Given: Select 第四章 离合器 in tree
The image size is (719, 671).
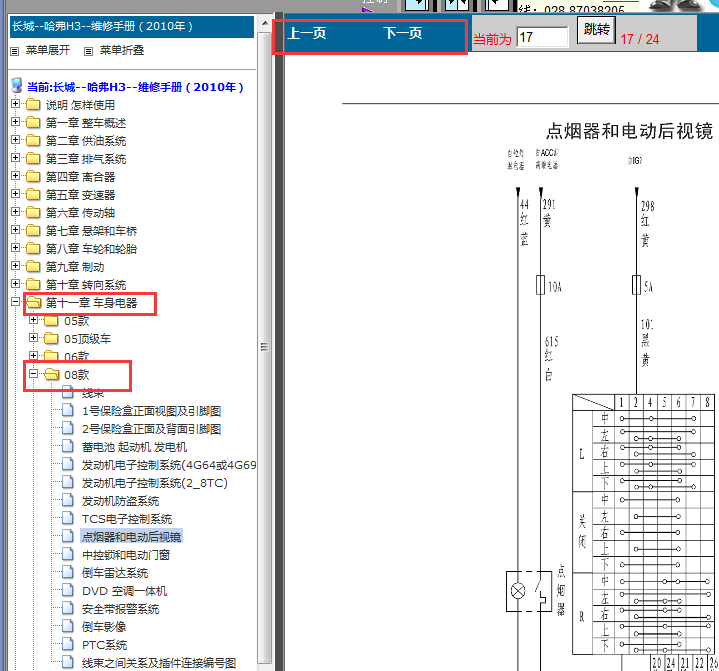Looking at the screenshot, I should click(x=80, y=177).
